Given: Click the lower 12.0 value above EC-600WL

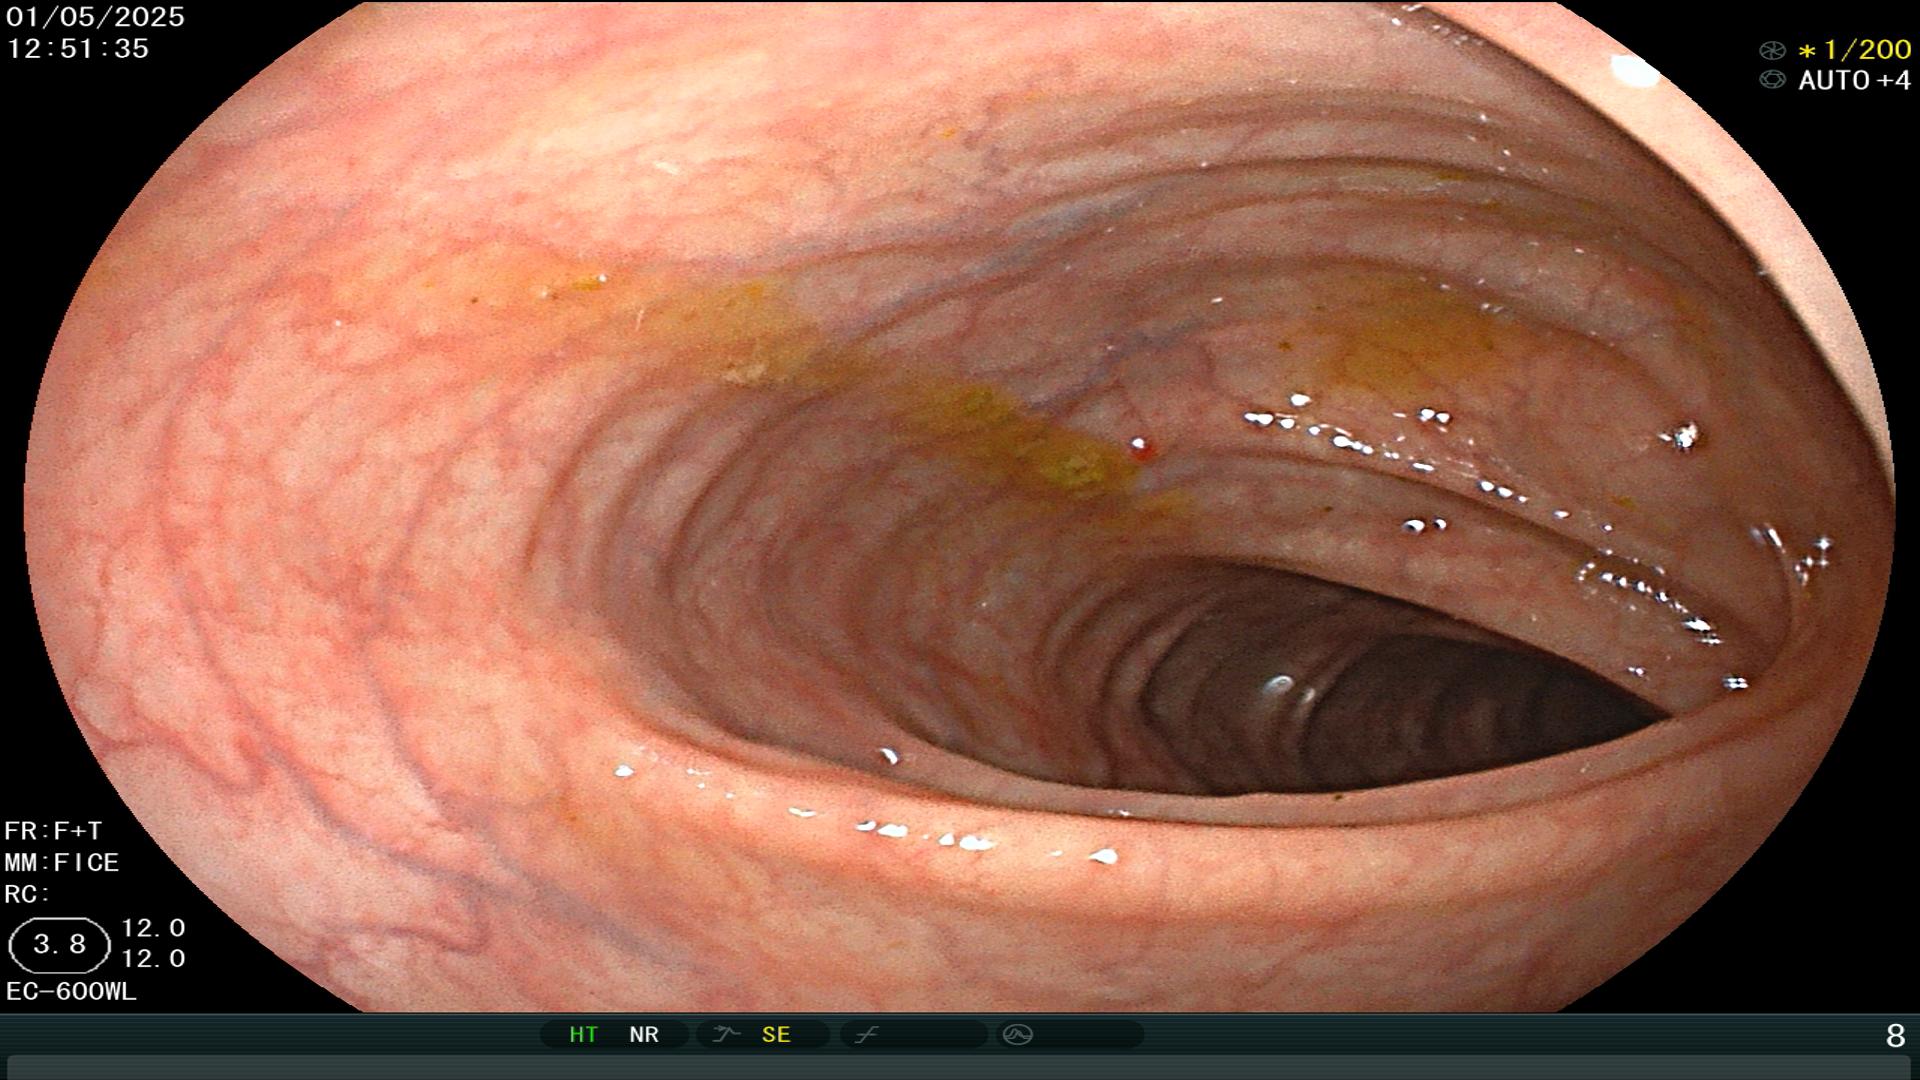Looking at the screenshot, I should [x=153, y=959].
